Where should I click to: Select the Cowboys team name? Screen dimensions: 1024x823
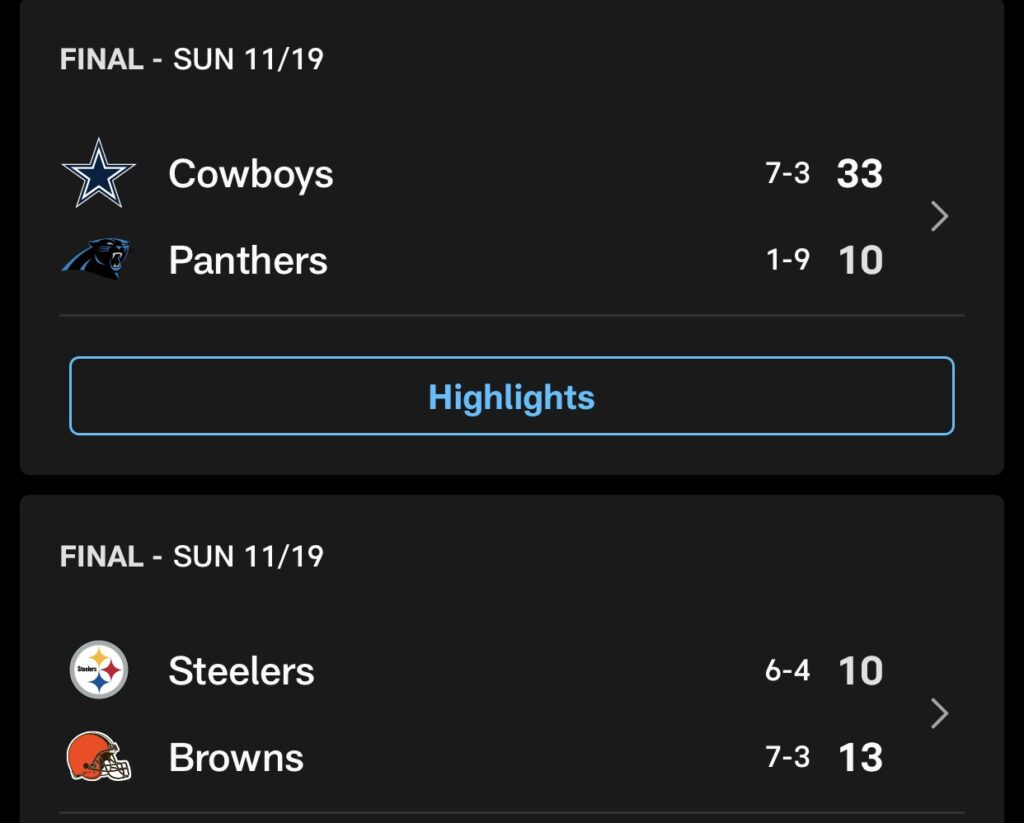click(251, 174)
